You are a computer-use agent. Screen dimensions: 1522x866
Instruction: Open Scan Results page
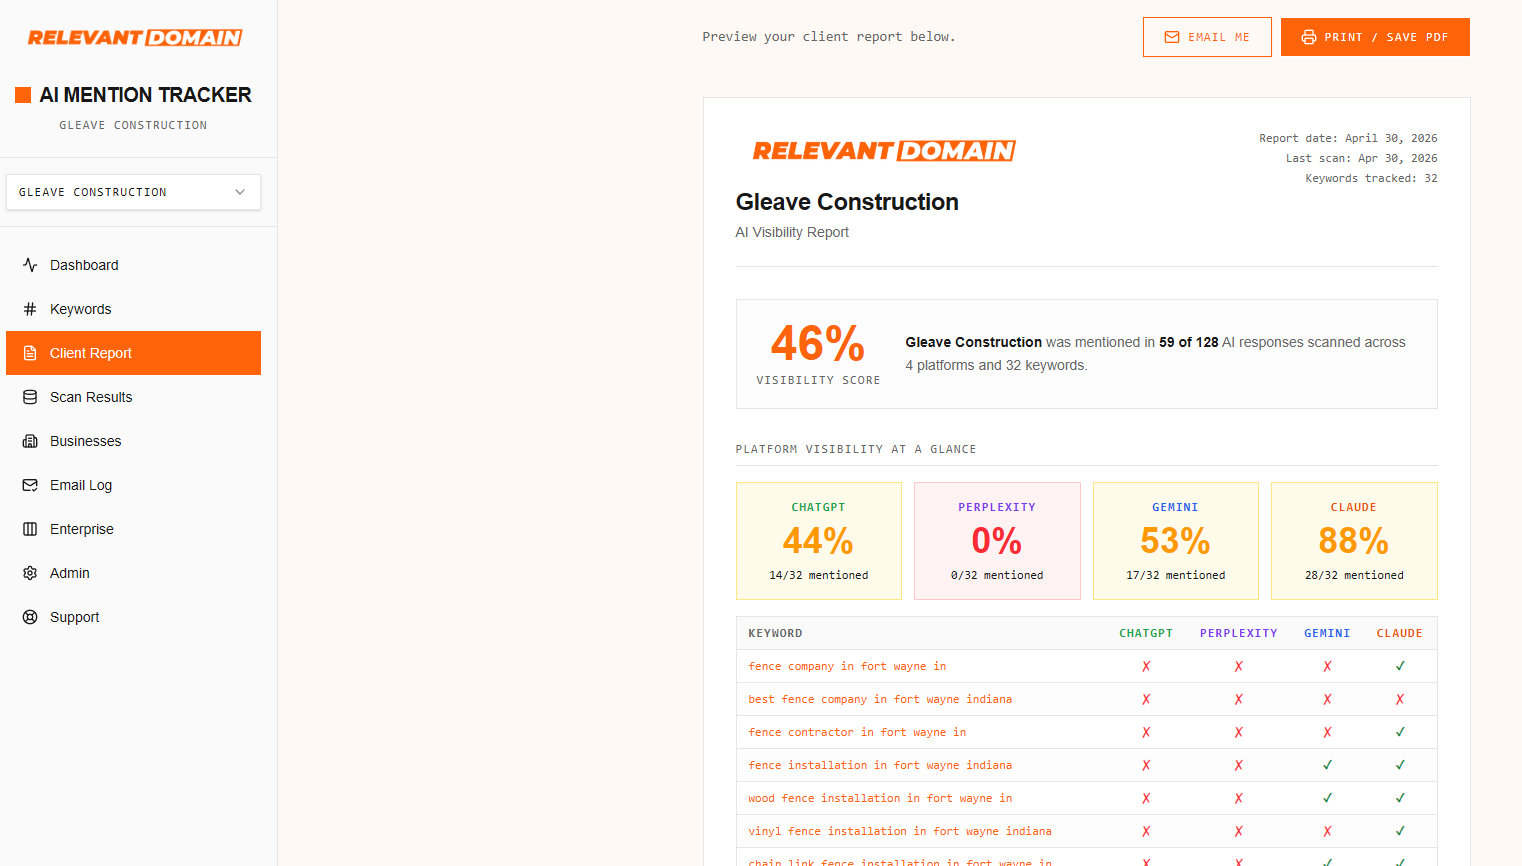point(133,397)
